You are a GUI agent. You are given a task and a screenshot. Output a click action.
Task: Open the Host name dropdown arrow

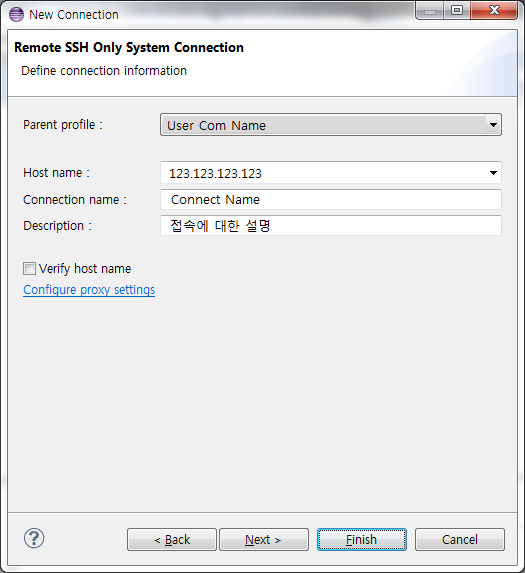click(493, 173)
